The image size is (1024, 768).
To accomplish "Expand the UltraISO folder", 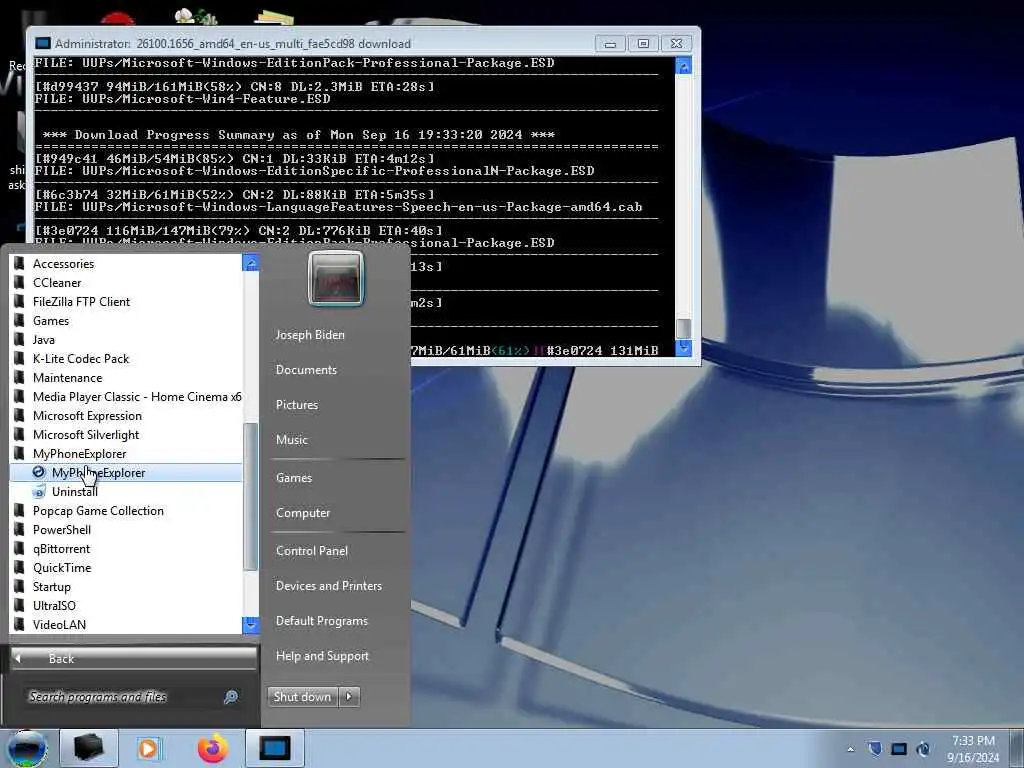I will point(54,605).
